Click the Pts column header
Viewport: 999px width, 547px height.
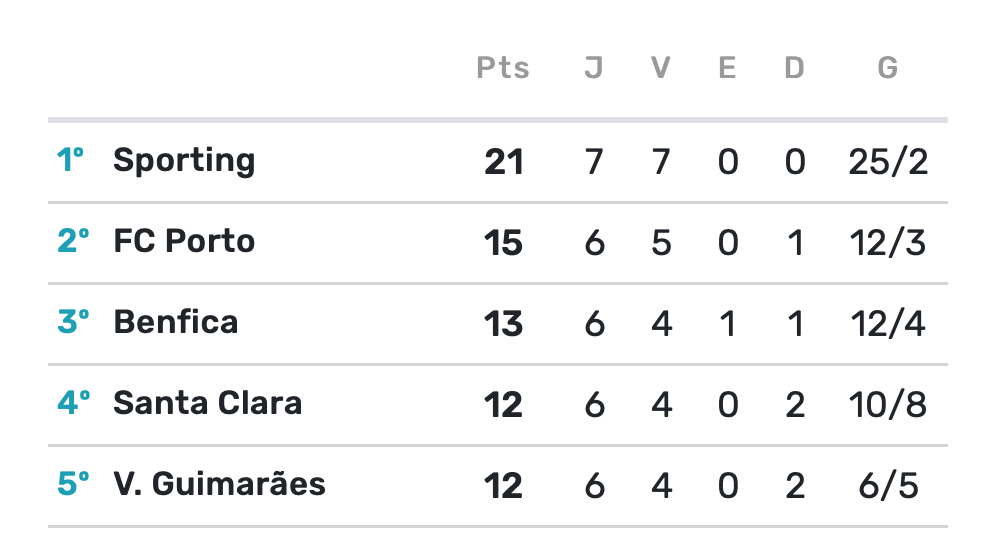tap(503, 68)
